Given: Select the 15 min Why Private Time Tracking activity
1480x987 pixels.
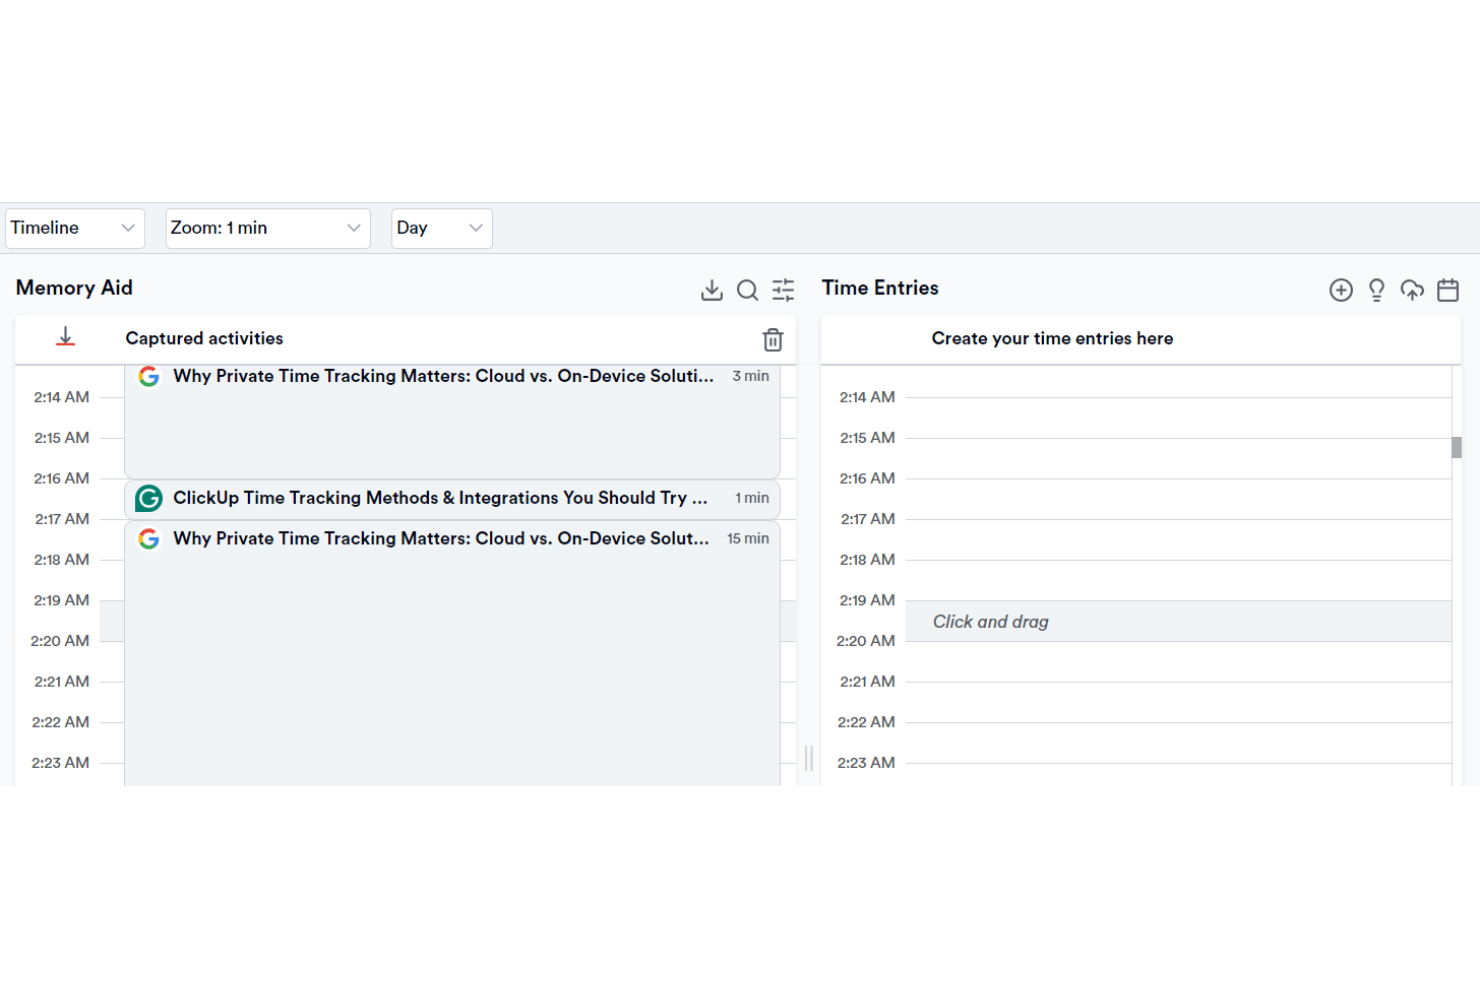Looking at the screenshot, I should point(452,653).
